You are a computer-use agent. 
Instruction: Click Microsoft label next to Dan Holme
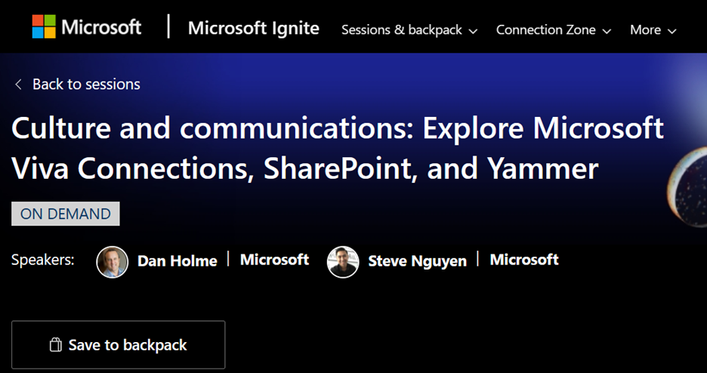click(x=275, y=260)
